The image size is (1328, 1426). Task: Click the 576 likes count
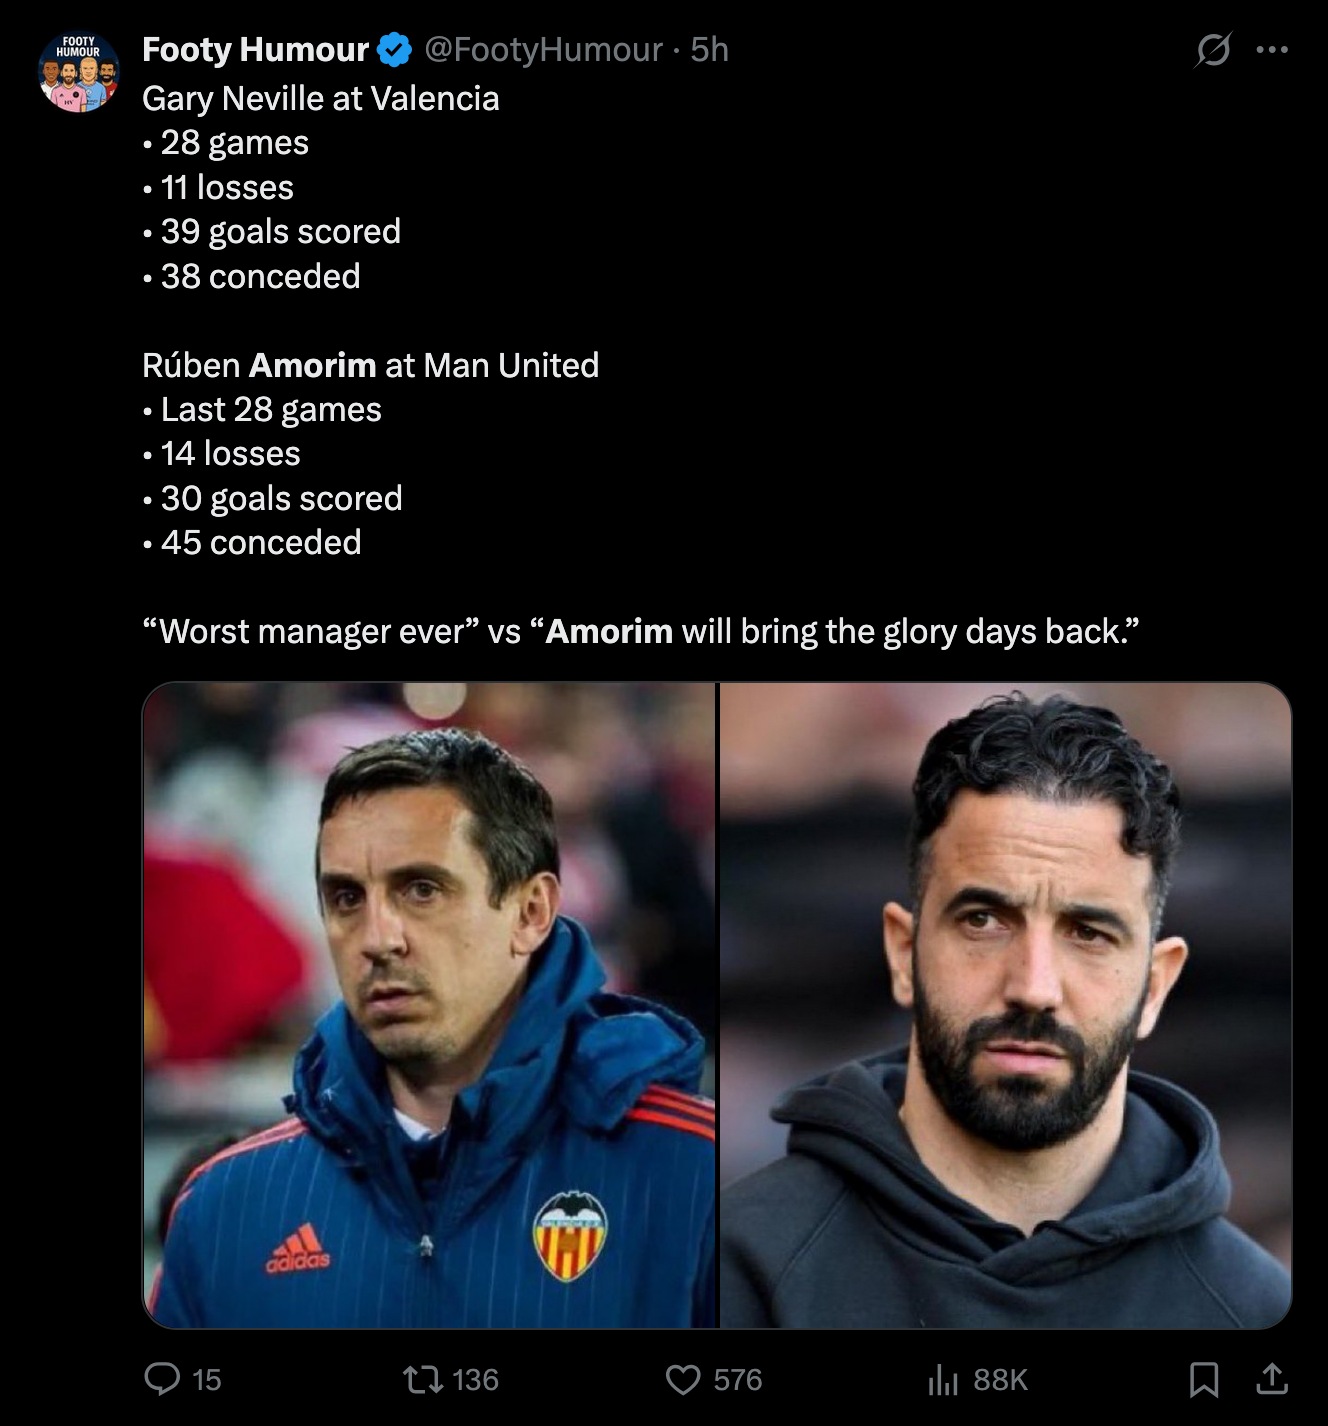pos(738,1380)
